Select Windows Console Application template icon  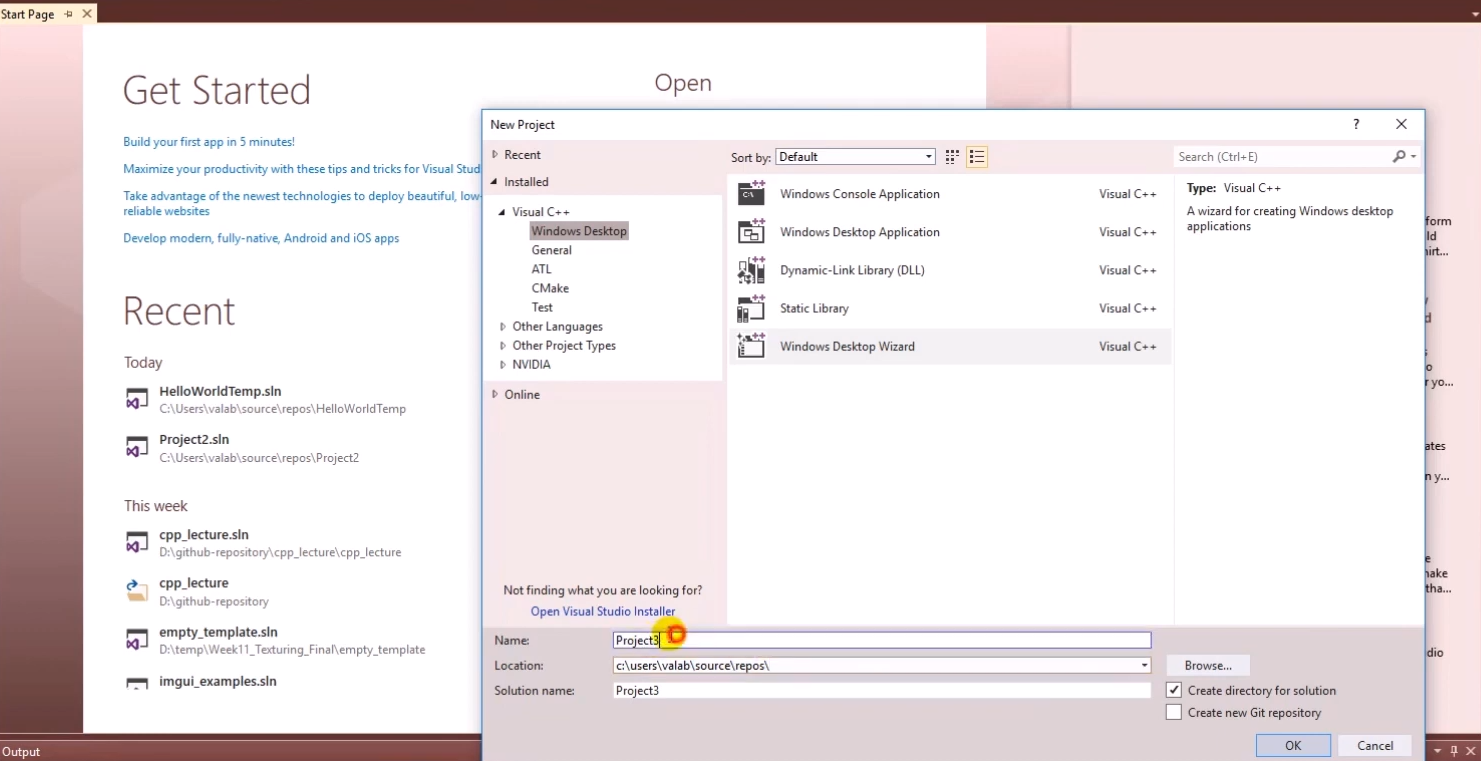pyautogui.click(x=751, y=193)
